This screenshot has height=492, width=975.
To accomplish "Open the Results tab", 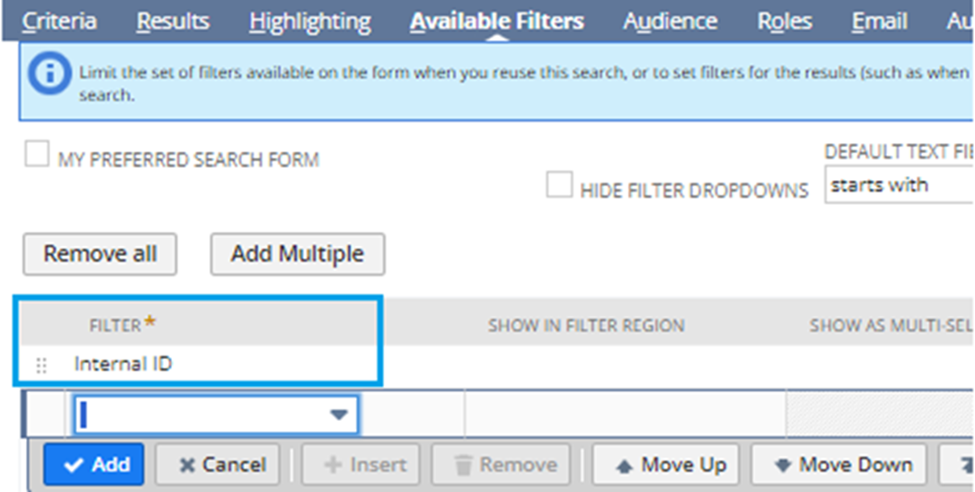I will coord(173,22).
